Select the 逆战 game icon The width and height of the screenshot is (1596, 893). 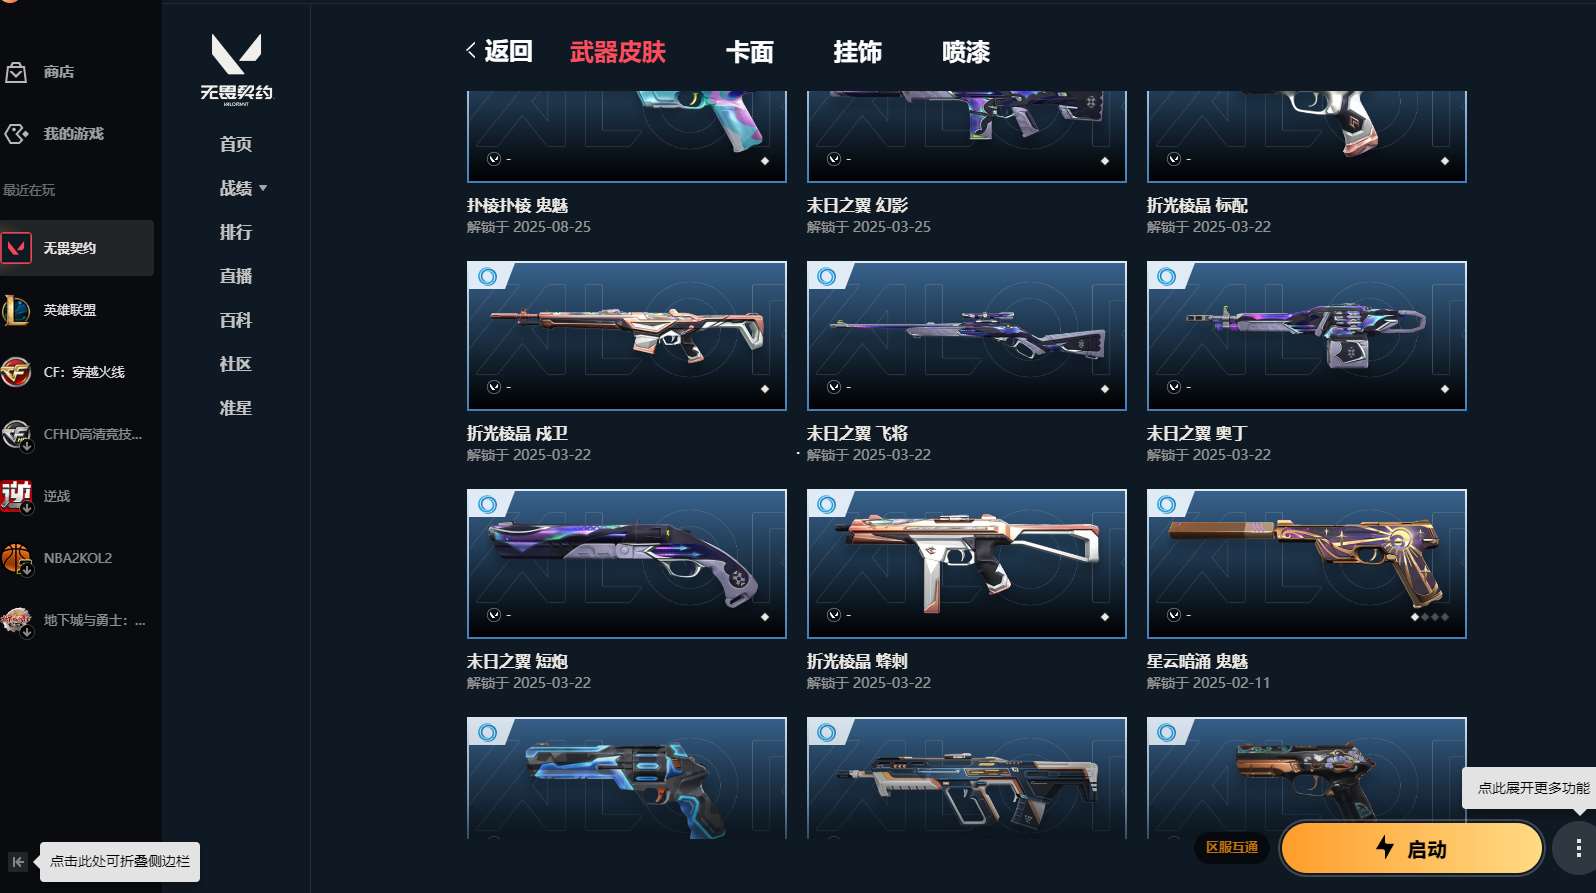point(16,496)
